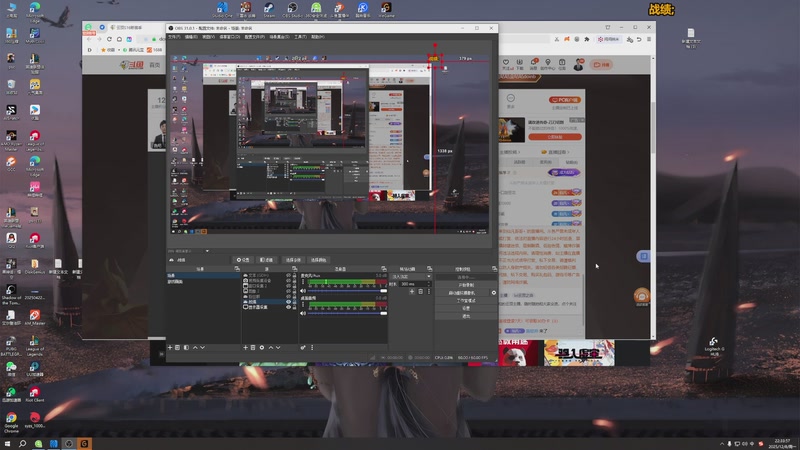Image resolution: width=800 pixels, height=450 pixels.
Task: Configure virtual camera gear icon
Action: click(x=493, y=293)
